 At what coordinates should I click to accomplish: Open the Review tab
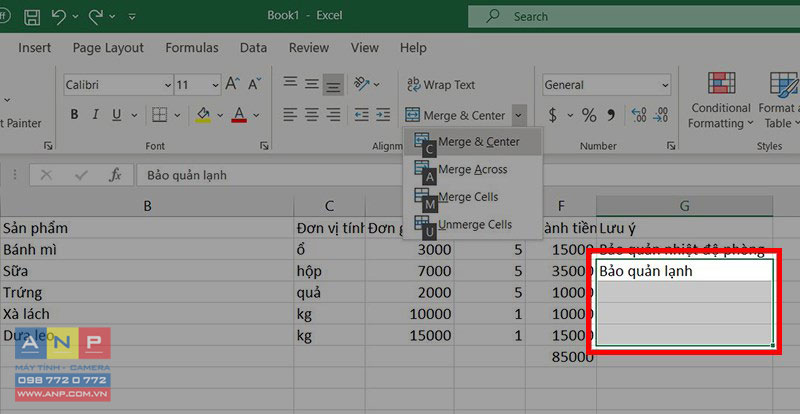click(x=309, y=48)
